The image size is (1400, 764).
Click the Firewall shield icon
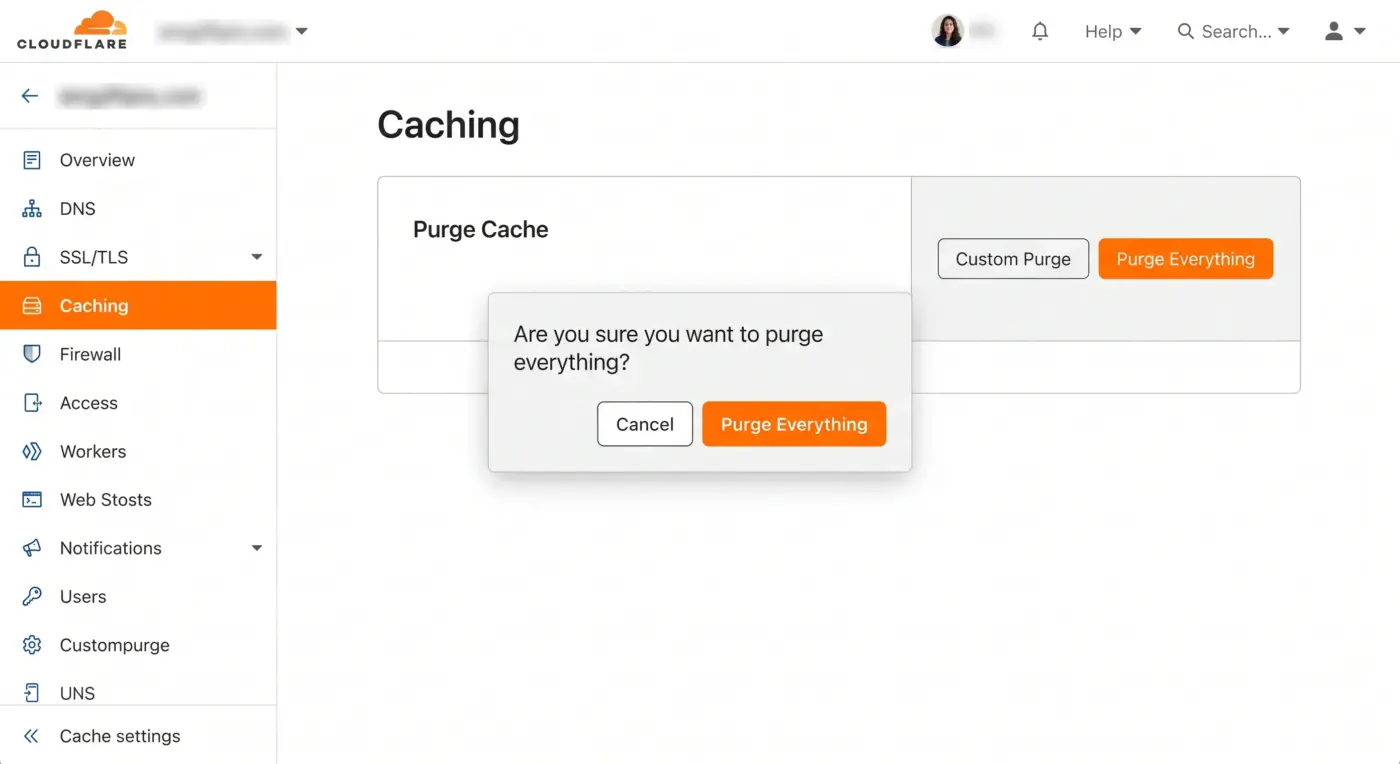point(32,354)
